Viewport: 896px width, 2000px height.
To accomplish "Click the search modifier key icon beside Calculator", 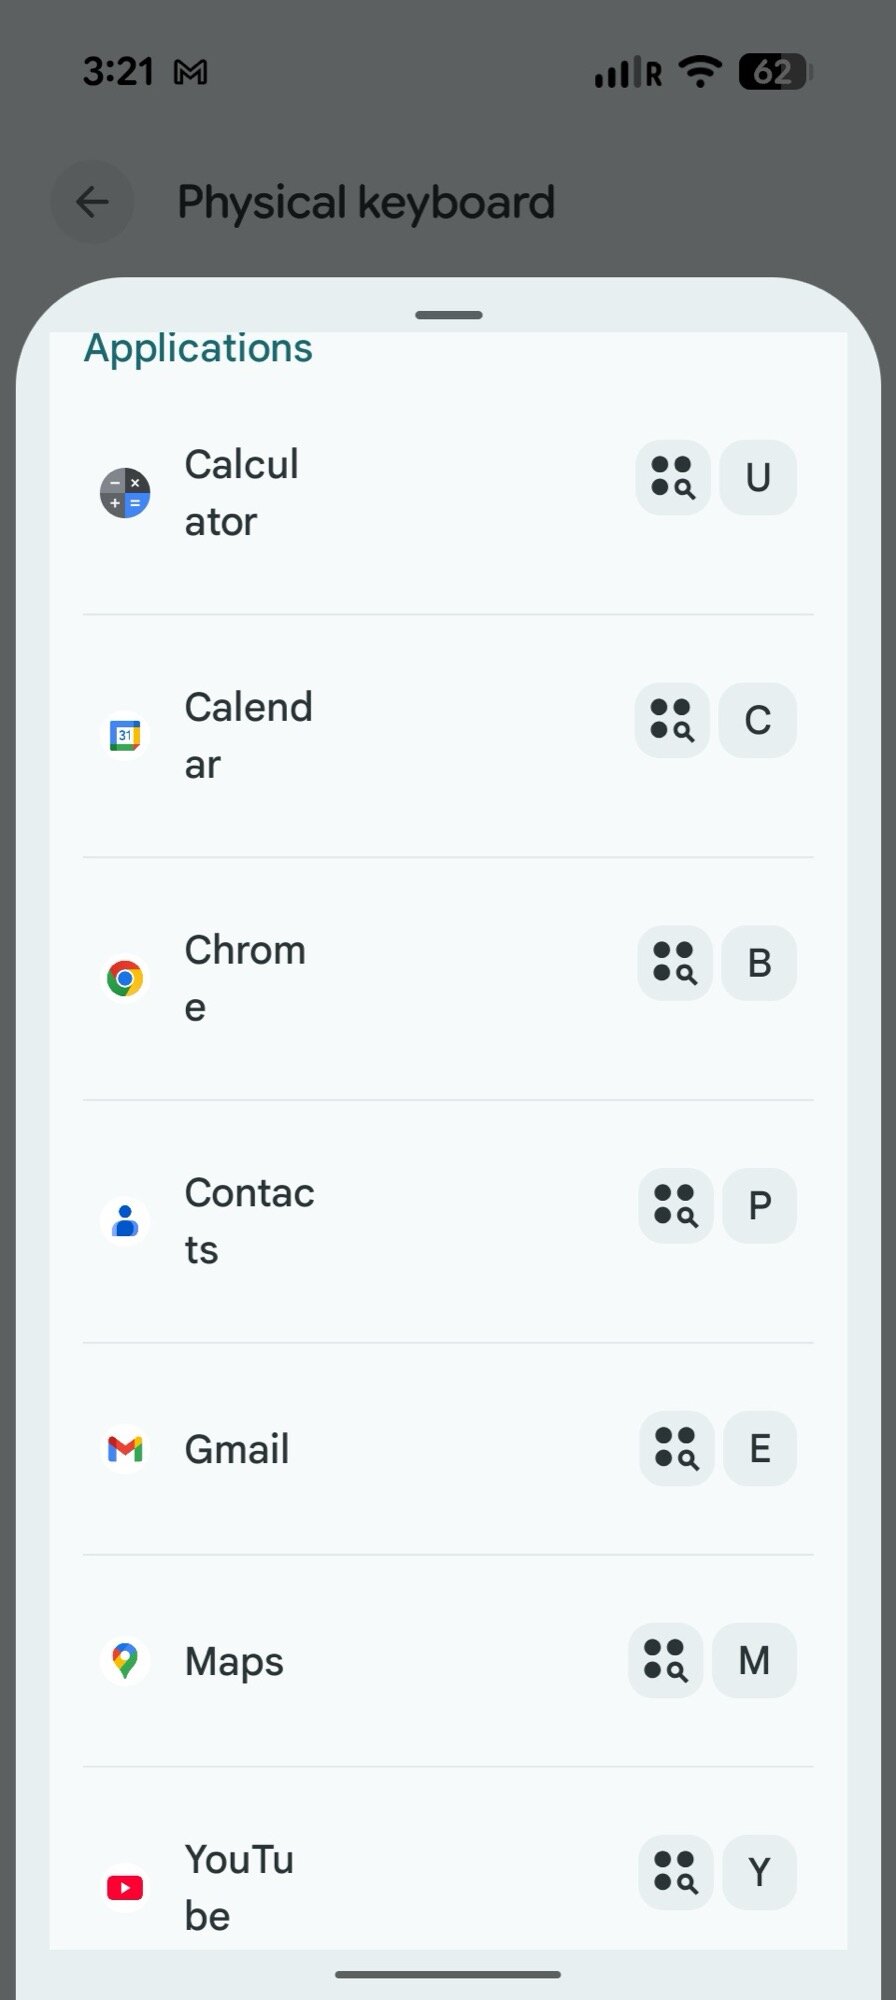I will click(x=673, y=478).
